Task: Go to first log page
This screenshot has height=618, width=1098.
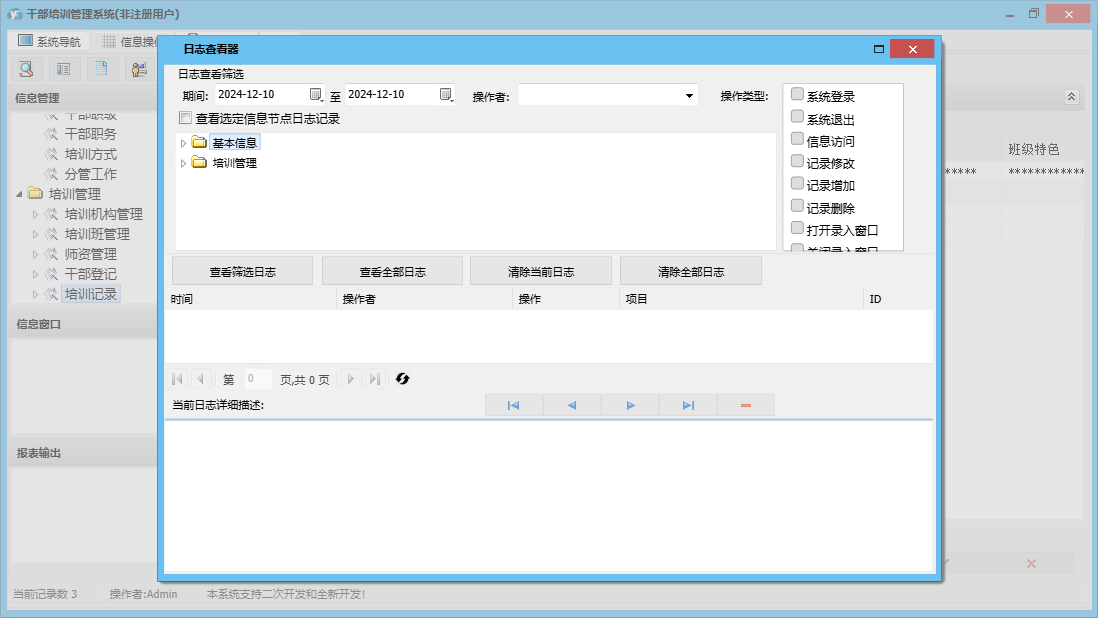Action: (177, 379)
